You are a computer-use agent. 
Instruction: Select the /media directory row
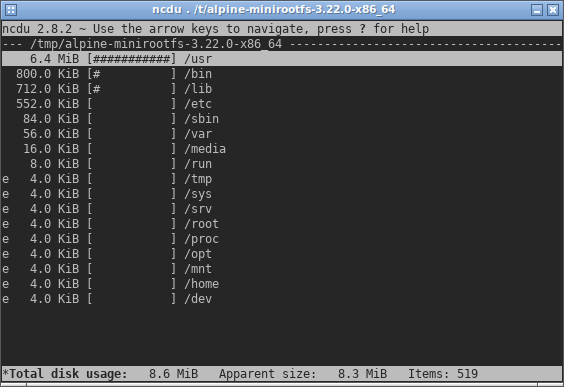(x=282, y=149)
